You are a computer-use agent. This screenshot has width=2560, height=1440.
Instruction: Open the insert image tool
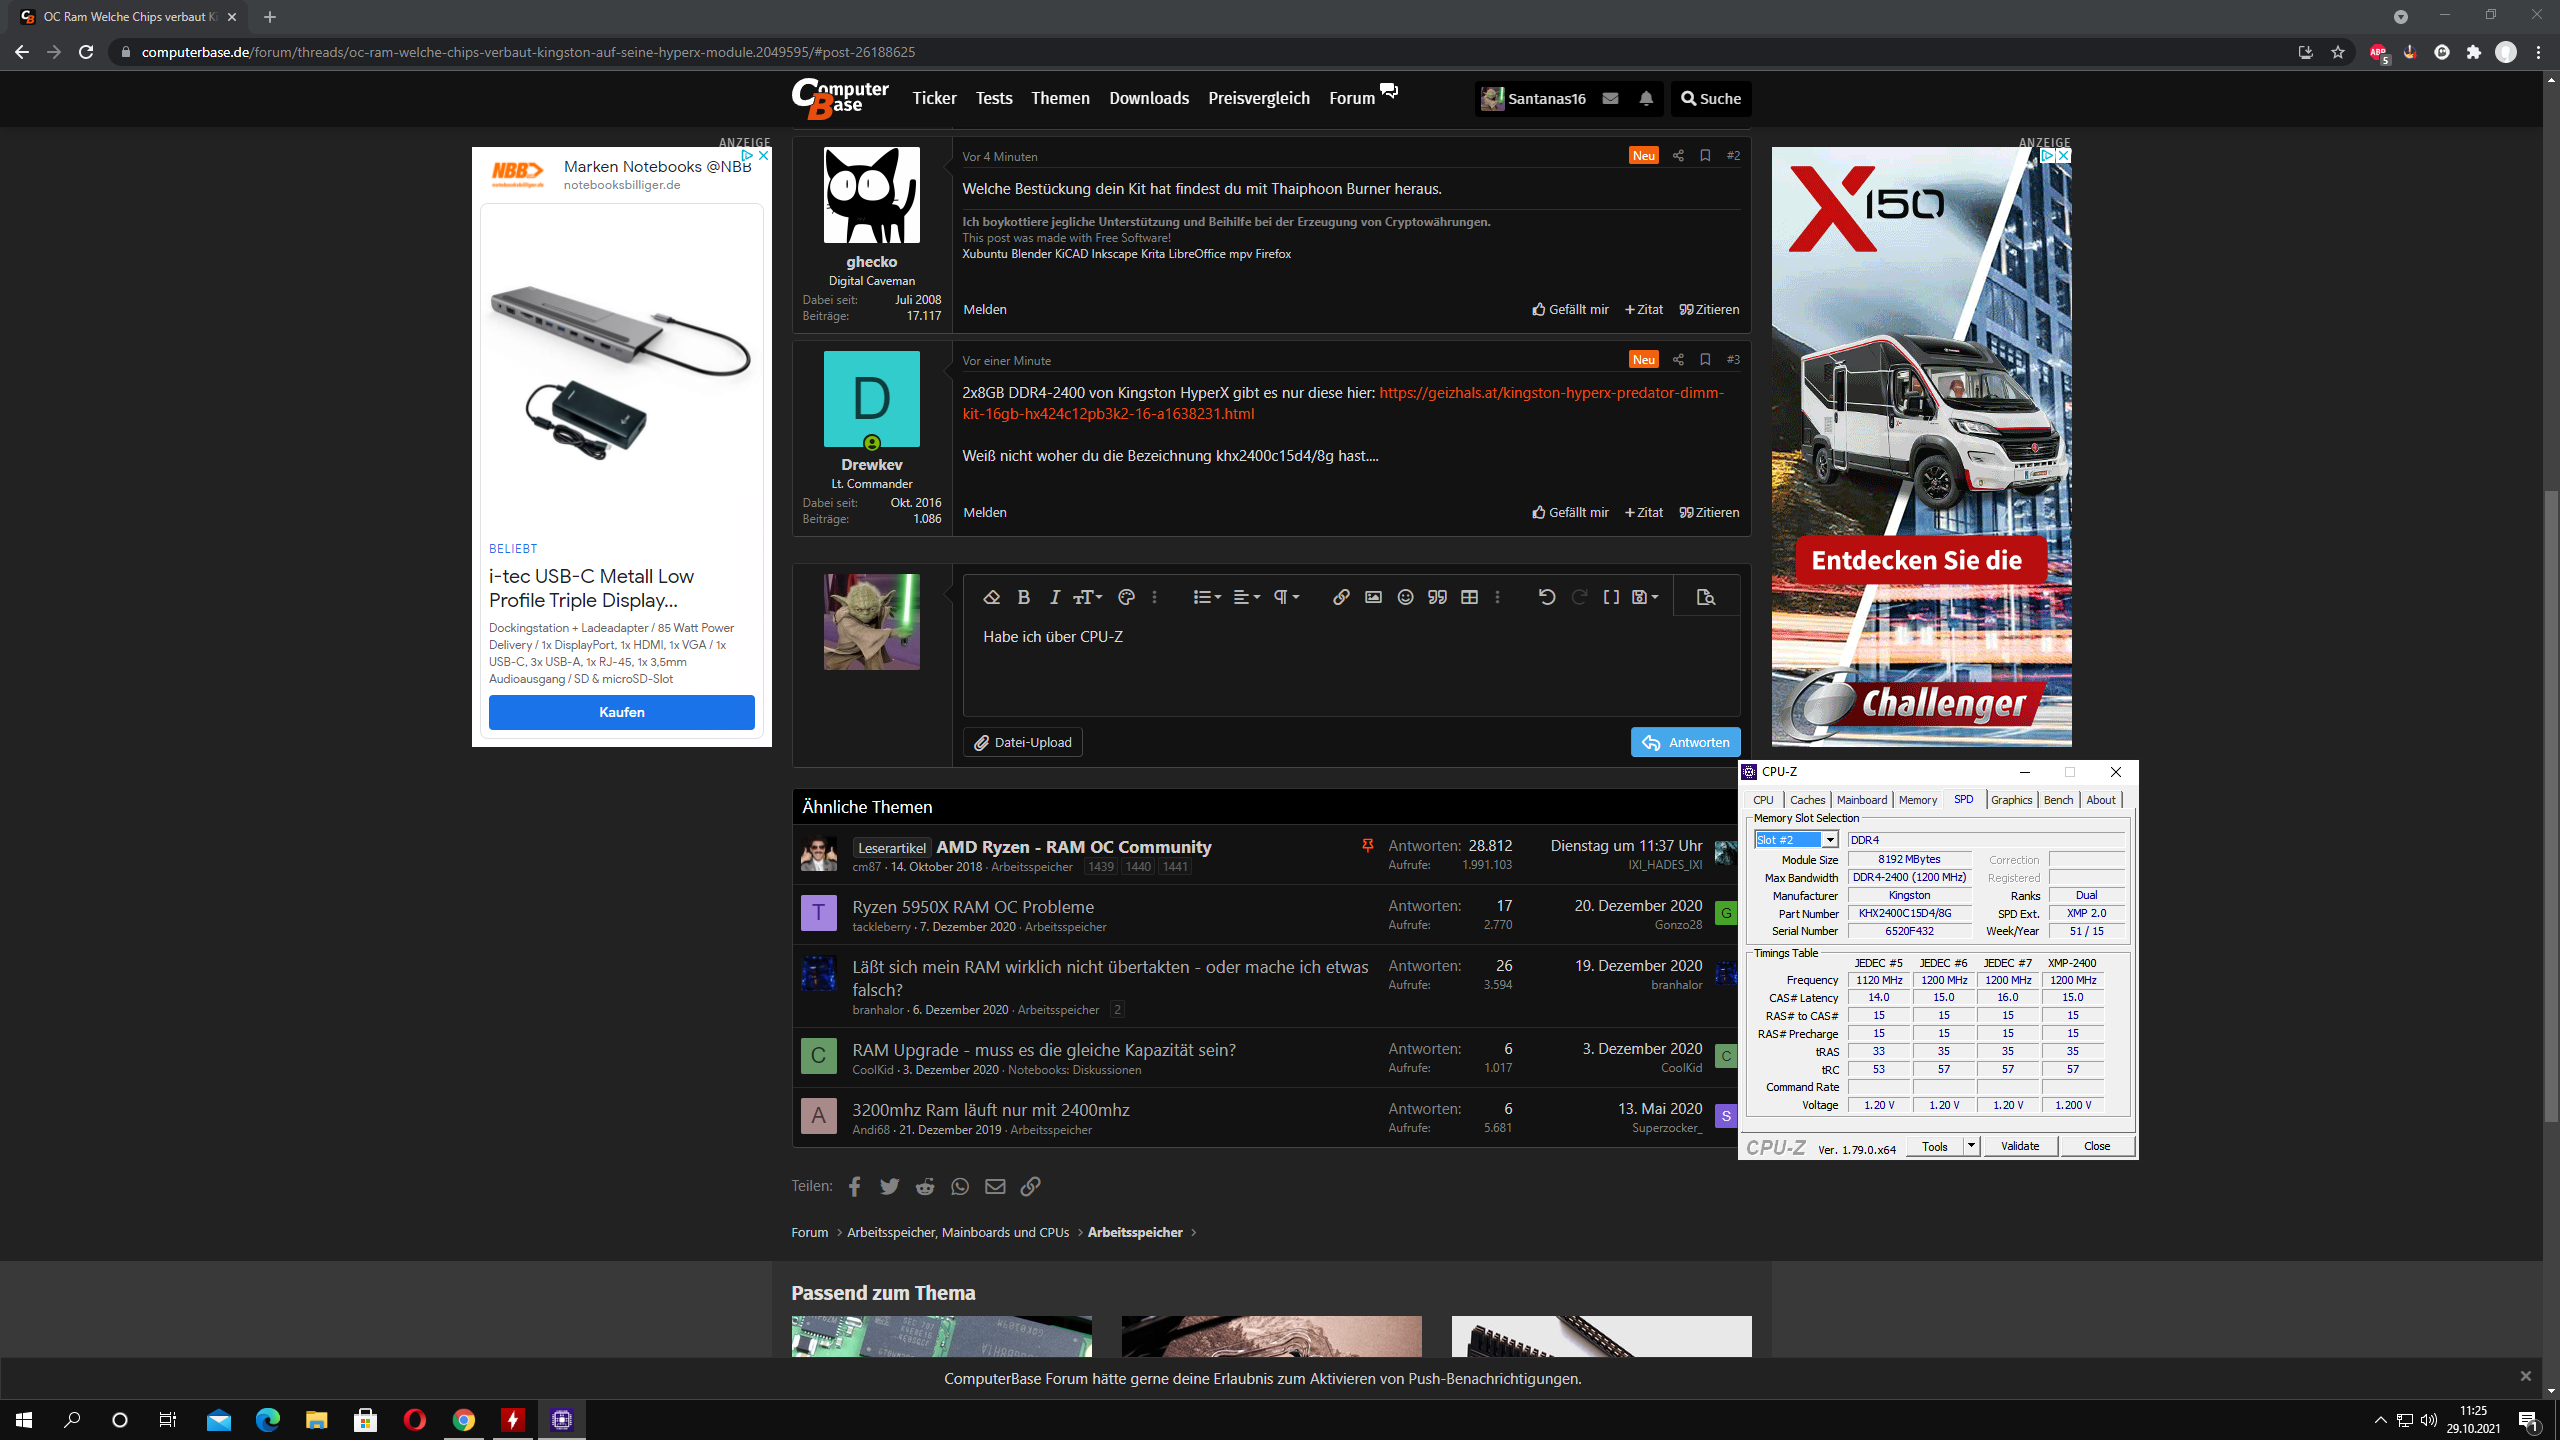[1373, 597]
